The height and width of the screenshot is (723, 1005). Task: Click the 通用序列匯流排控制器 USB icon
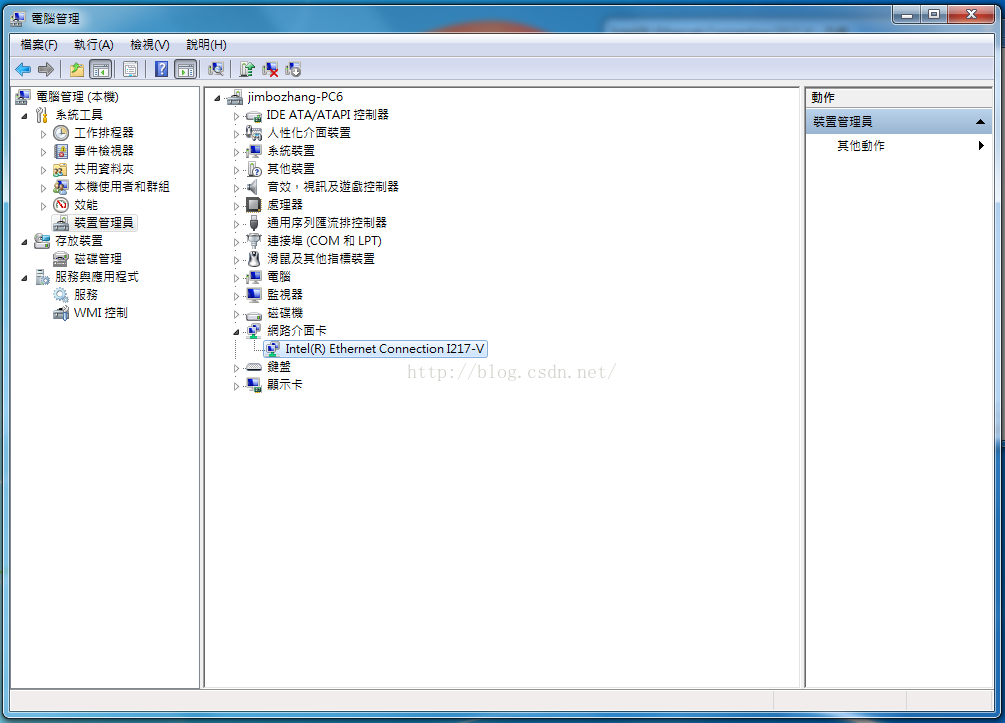point(254,222)
